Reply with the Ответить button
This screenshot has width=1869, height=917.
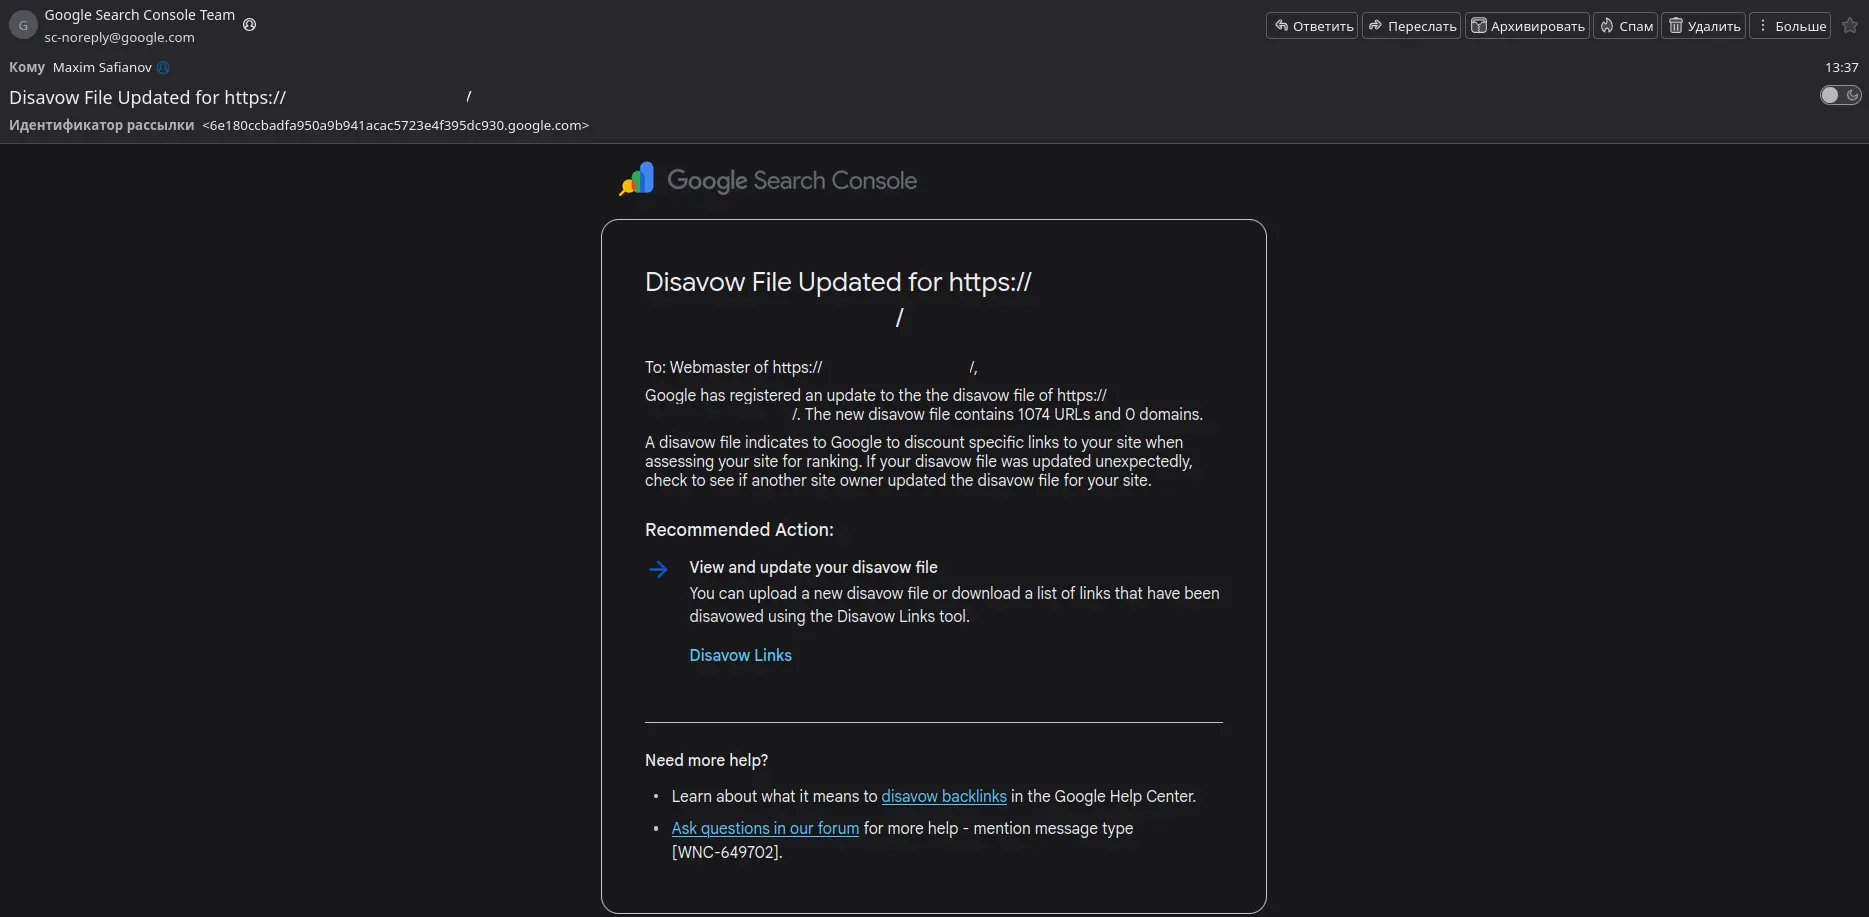click(x=1312, y=26)
